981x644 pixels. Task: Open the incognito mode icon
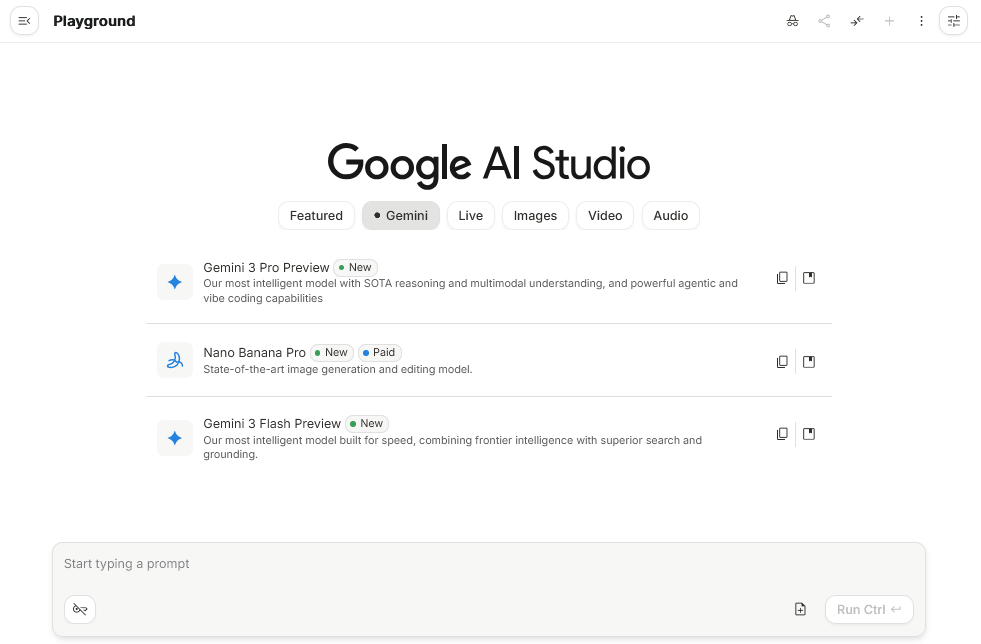(792, 20)
